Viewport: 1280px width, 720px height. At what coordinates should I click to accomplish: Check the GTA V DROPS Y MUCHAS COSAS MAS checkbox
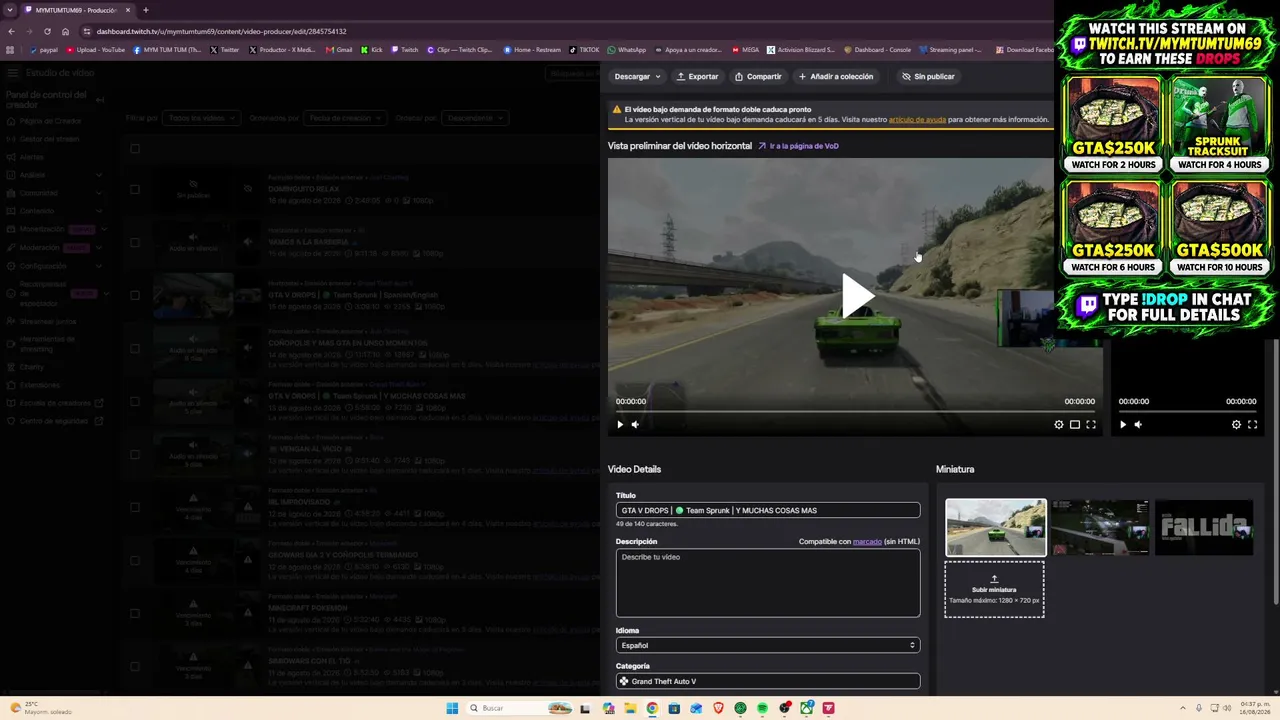coord(135,401)
